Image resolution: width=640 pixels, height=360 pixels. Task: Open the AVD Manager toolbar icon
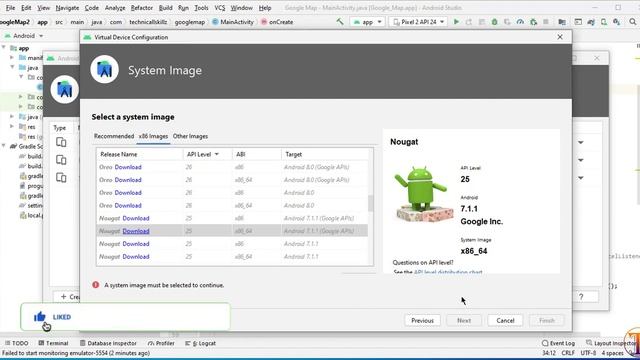(x=604, y=22)
